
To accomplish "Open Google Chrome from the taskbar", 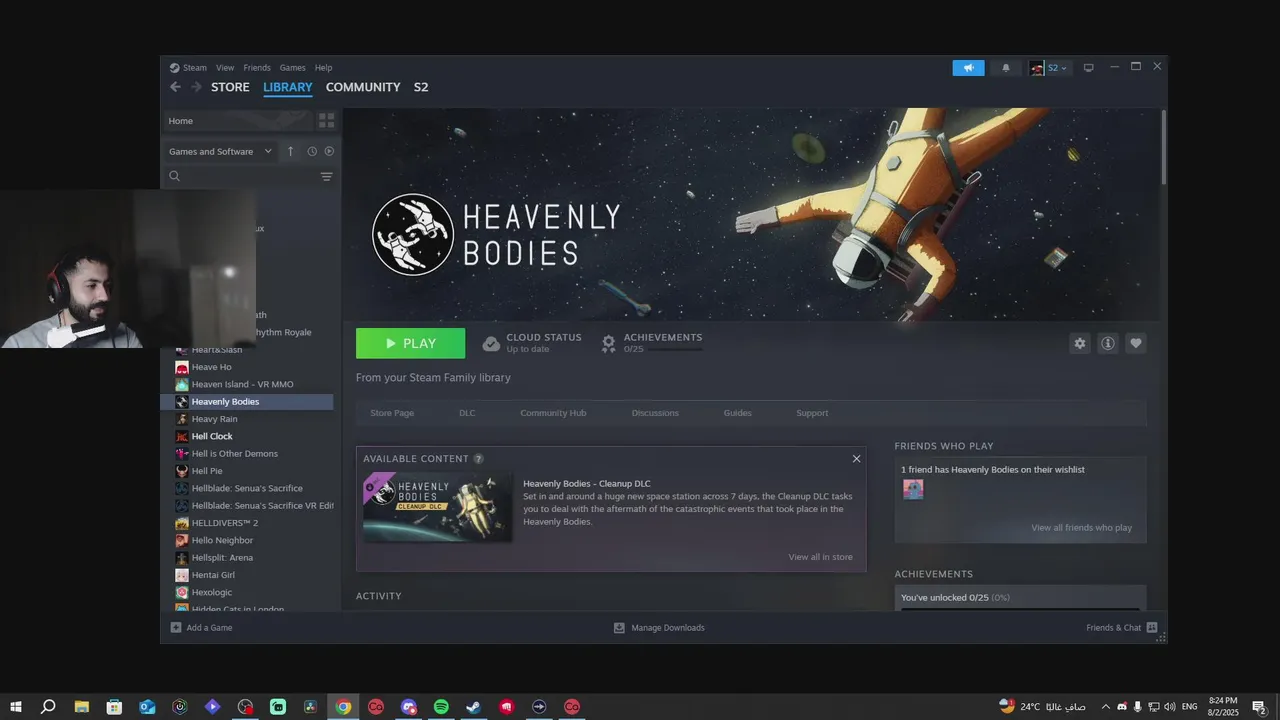I will (x=343, y=707).
